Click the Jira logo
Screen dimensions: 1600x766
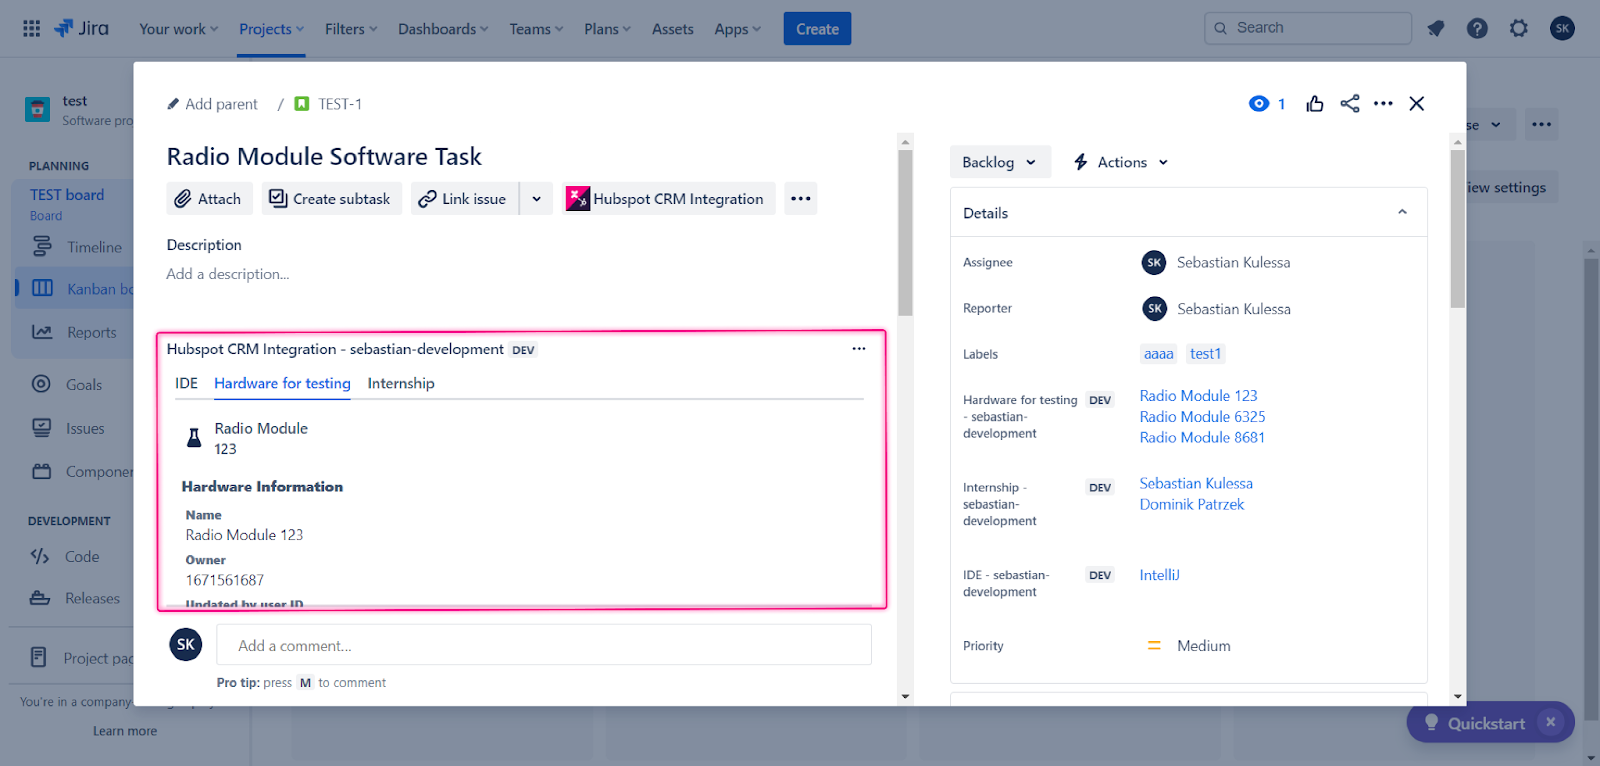[81, 28]
